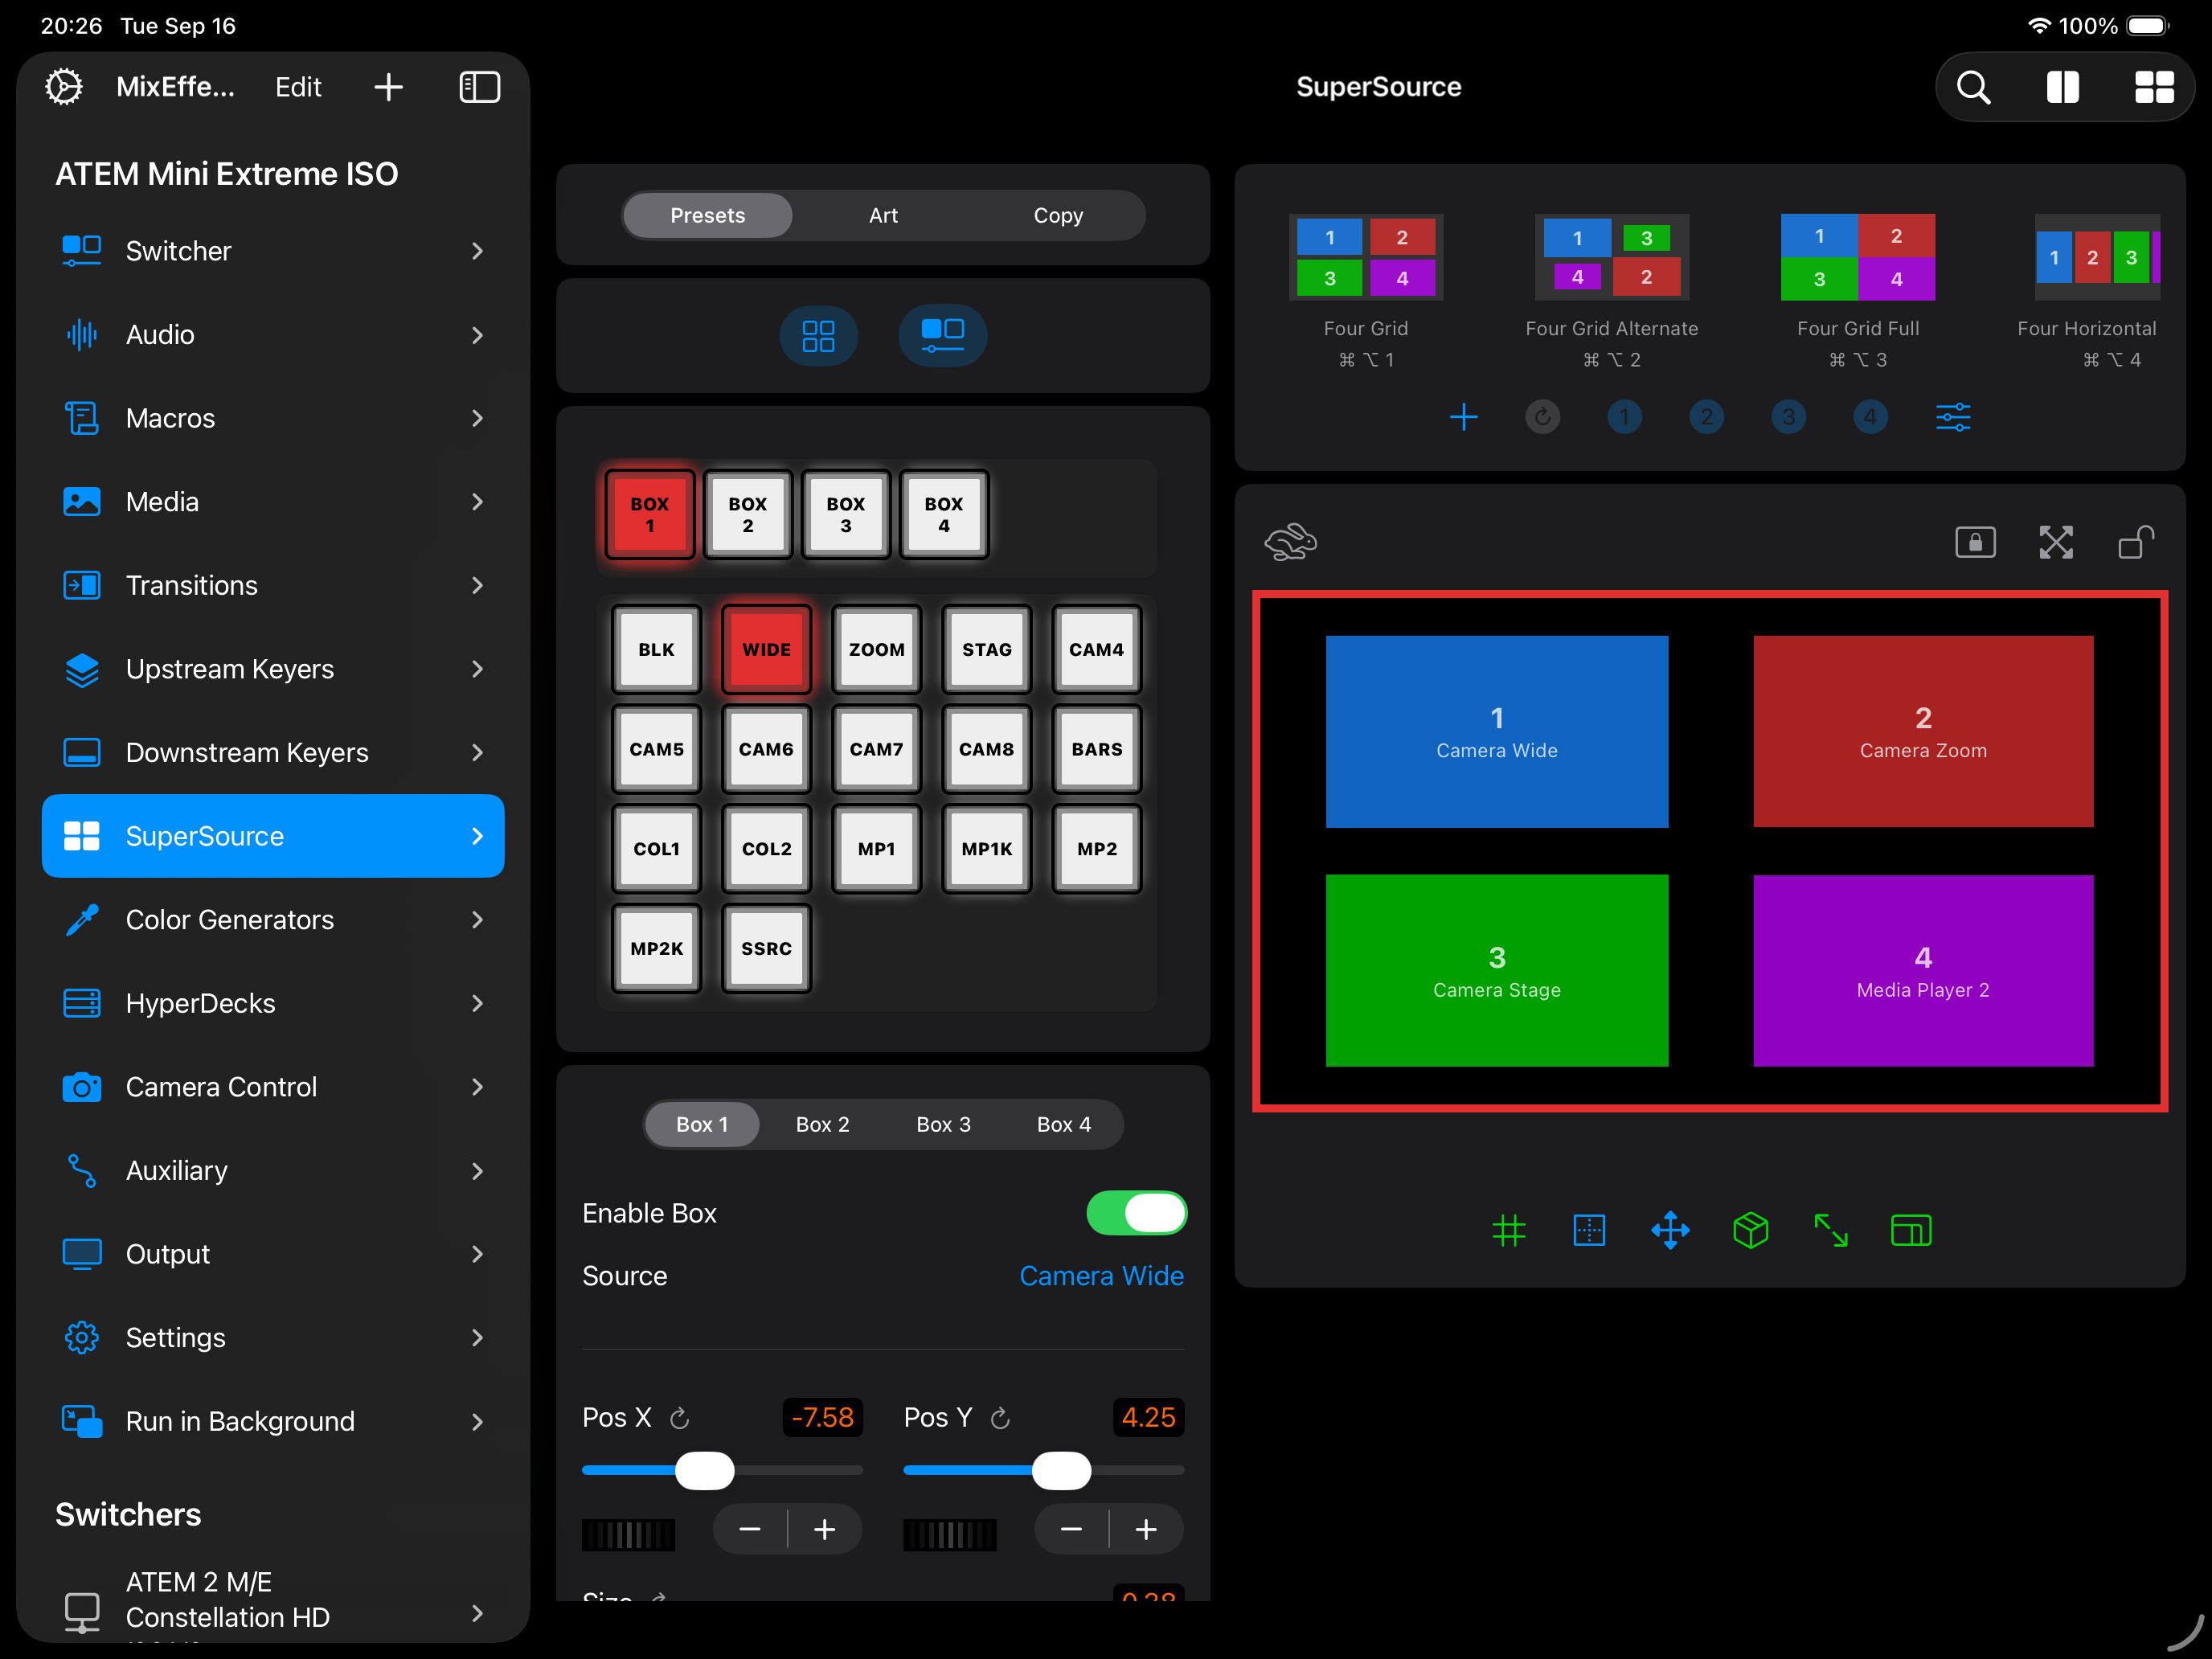Expand the Switcher section

(272, 251)
